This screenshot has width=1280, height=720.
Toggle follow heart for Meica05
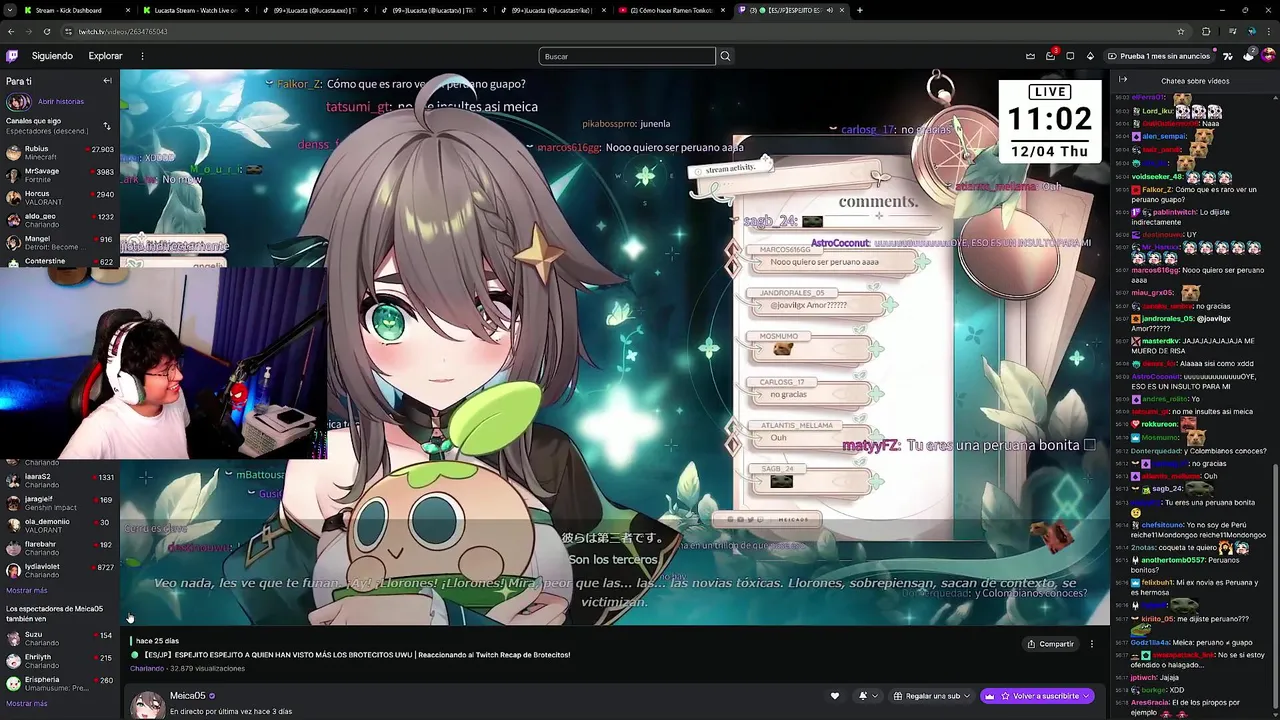[835, 696]
